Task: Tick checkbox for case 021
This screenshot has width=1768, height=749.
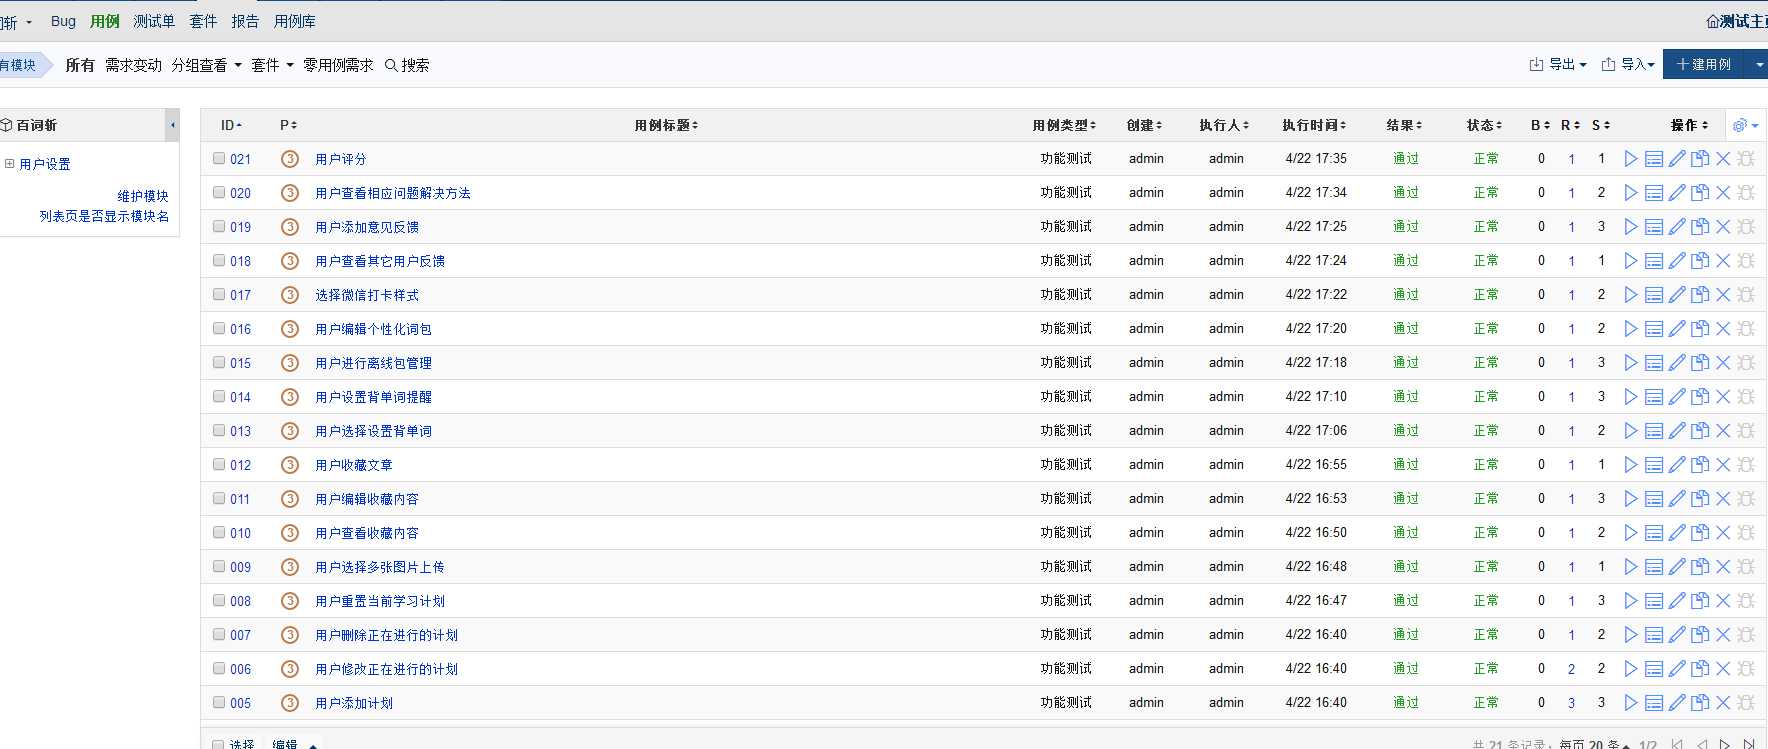Action: (219, 158)
